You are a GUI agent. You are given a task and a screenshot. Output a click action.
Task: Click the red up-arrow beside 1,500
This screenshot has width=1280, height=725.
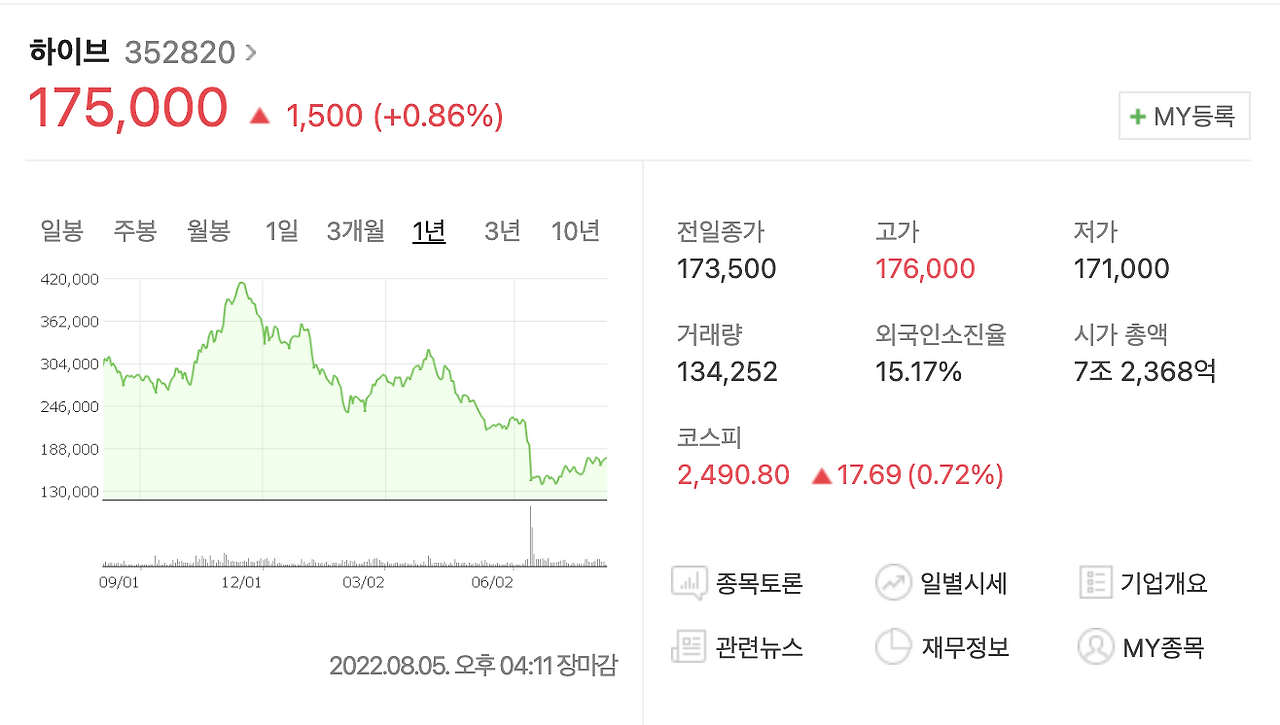[259, 115]
